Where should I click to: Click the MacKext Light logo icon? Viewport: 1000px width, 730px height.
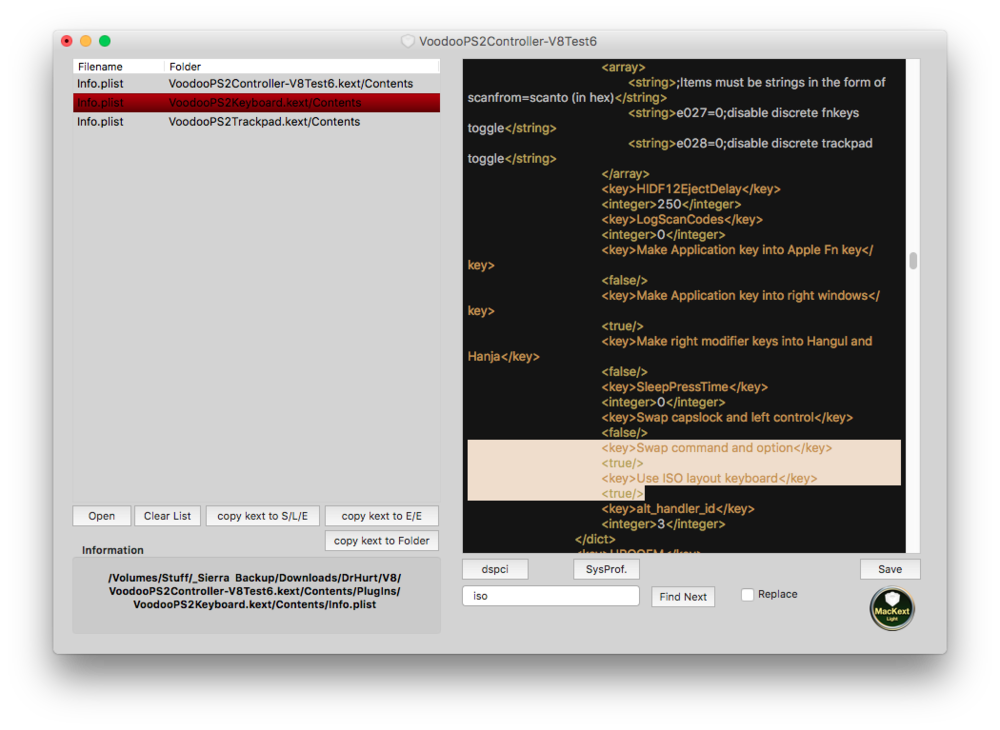tap(890, 608)
